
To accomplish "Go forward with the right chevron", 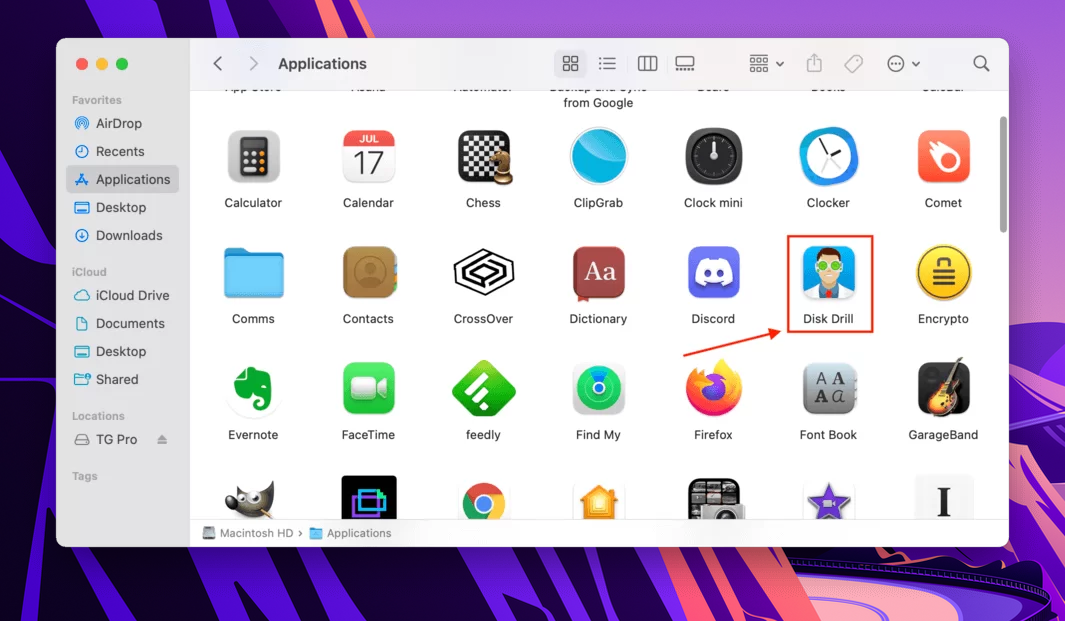I will click(x=253, y=64).
